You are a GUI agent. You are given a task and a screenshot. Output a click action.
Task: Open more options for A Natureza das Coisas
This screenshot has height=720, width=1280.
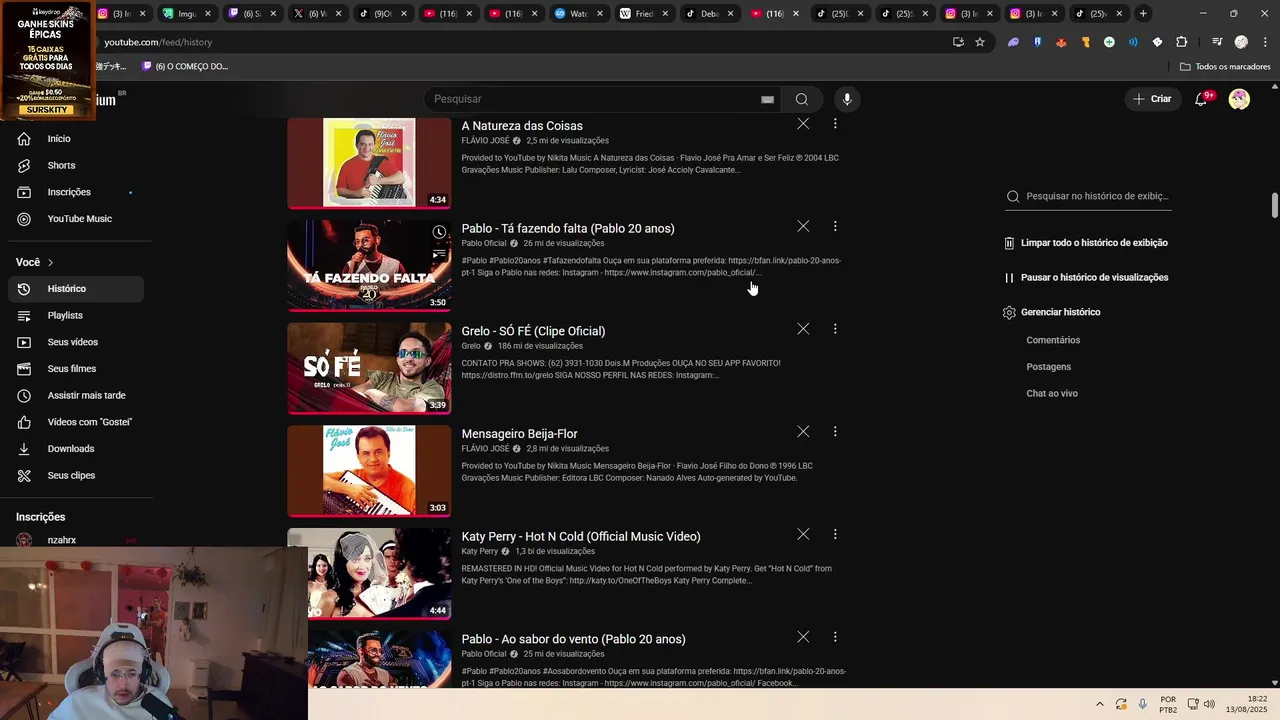(x=835, y=124)
